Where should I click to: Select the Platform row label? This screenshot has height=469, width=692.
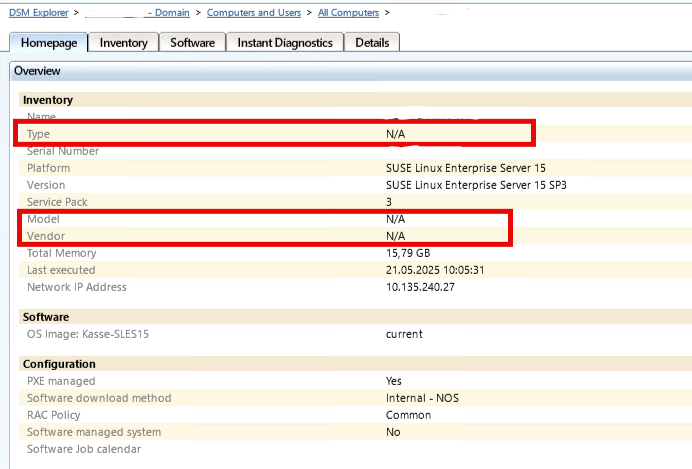point(48,168)
